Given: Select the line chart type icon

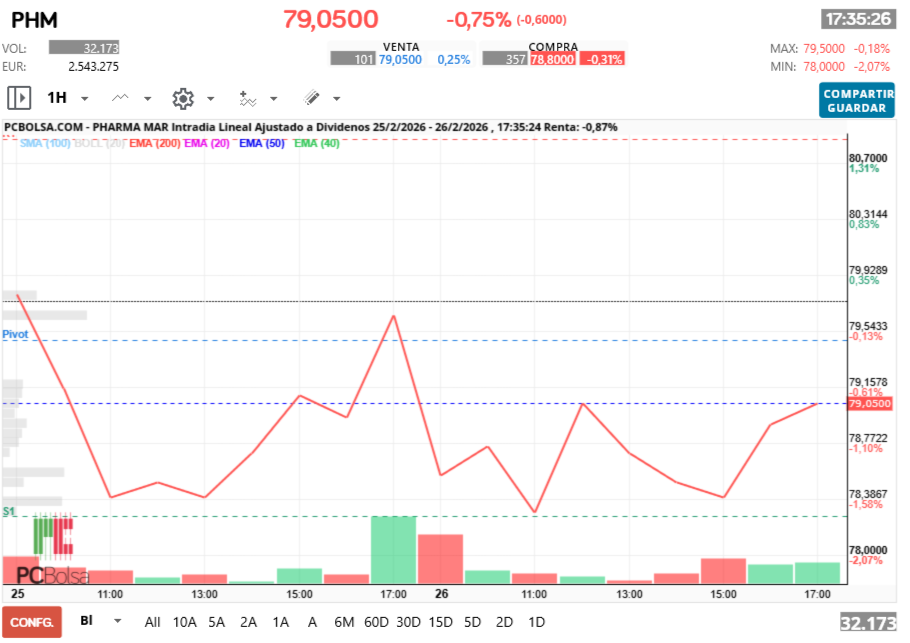Looking at the screenshot, I should click(120, 98).
